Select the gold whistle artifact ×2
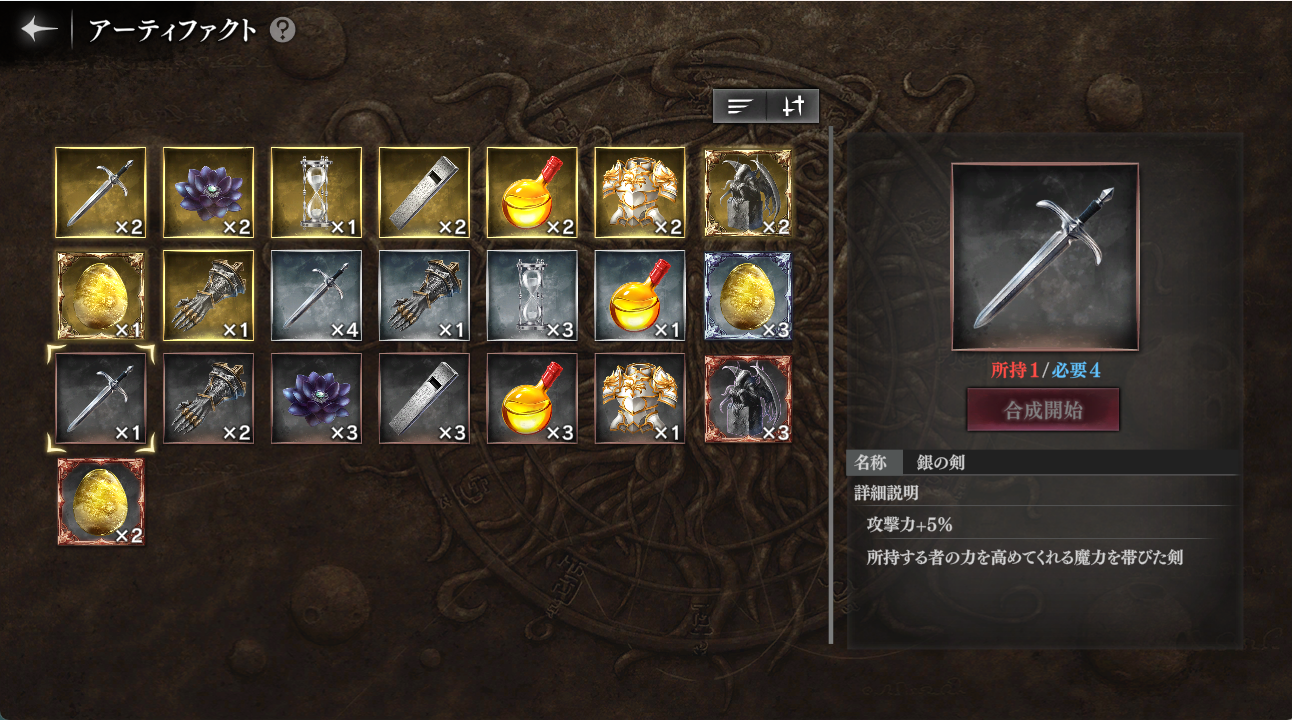 424,193
